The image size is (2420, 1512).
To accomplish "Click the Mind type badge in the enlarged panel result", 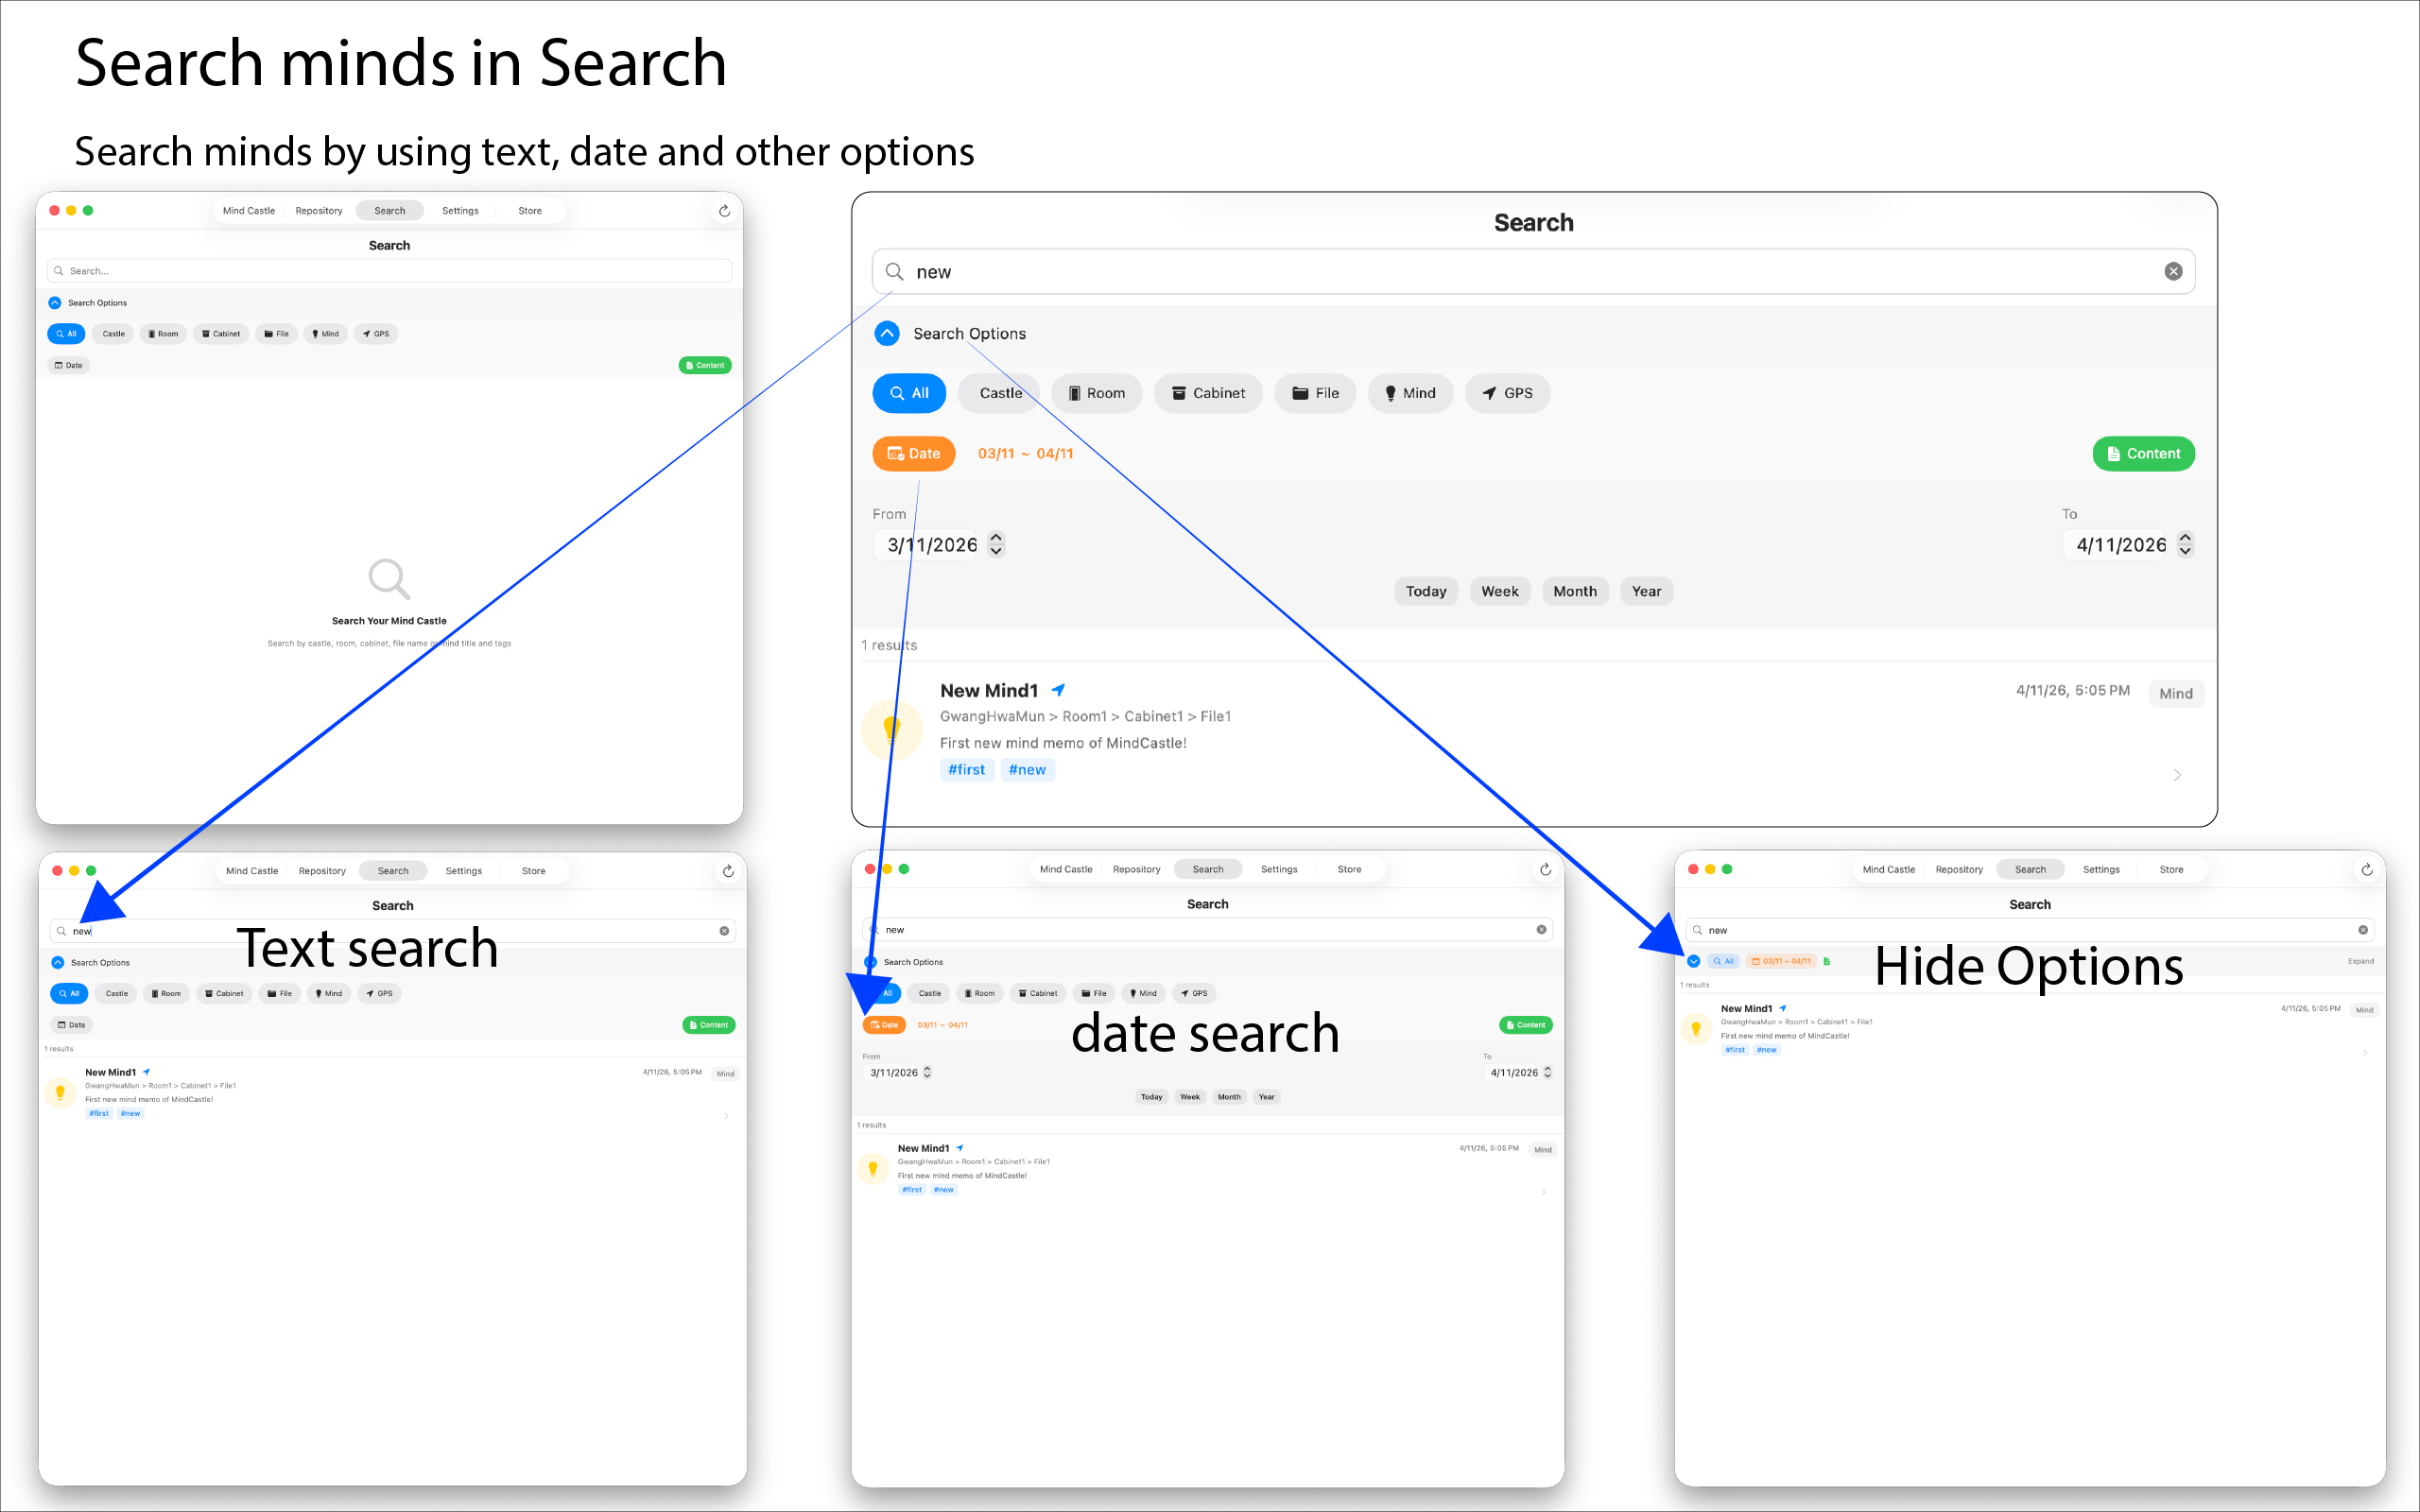I will click(x=2175, y=693).
